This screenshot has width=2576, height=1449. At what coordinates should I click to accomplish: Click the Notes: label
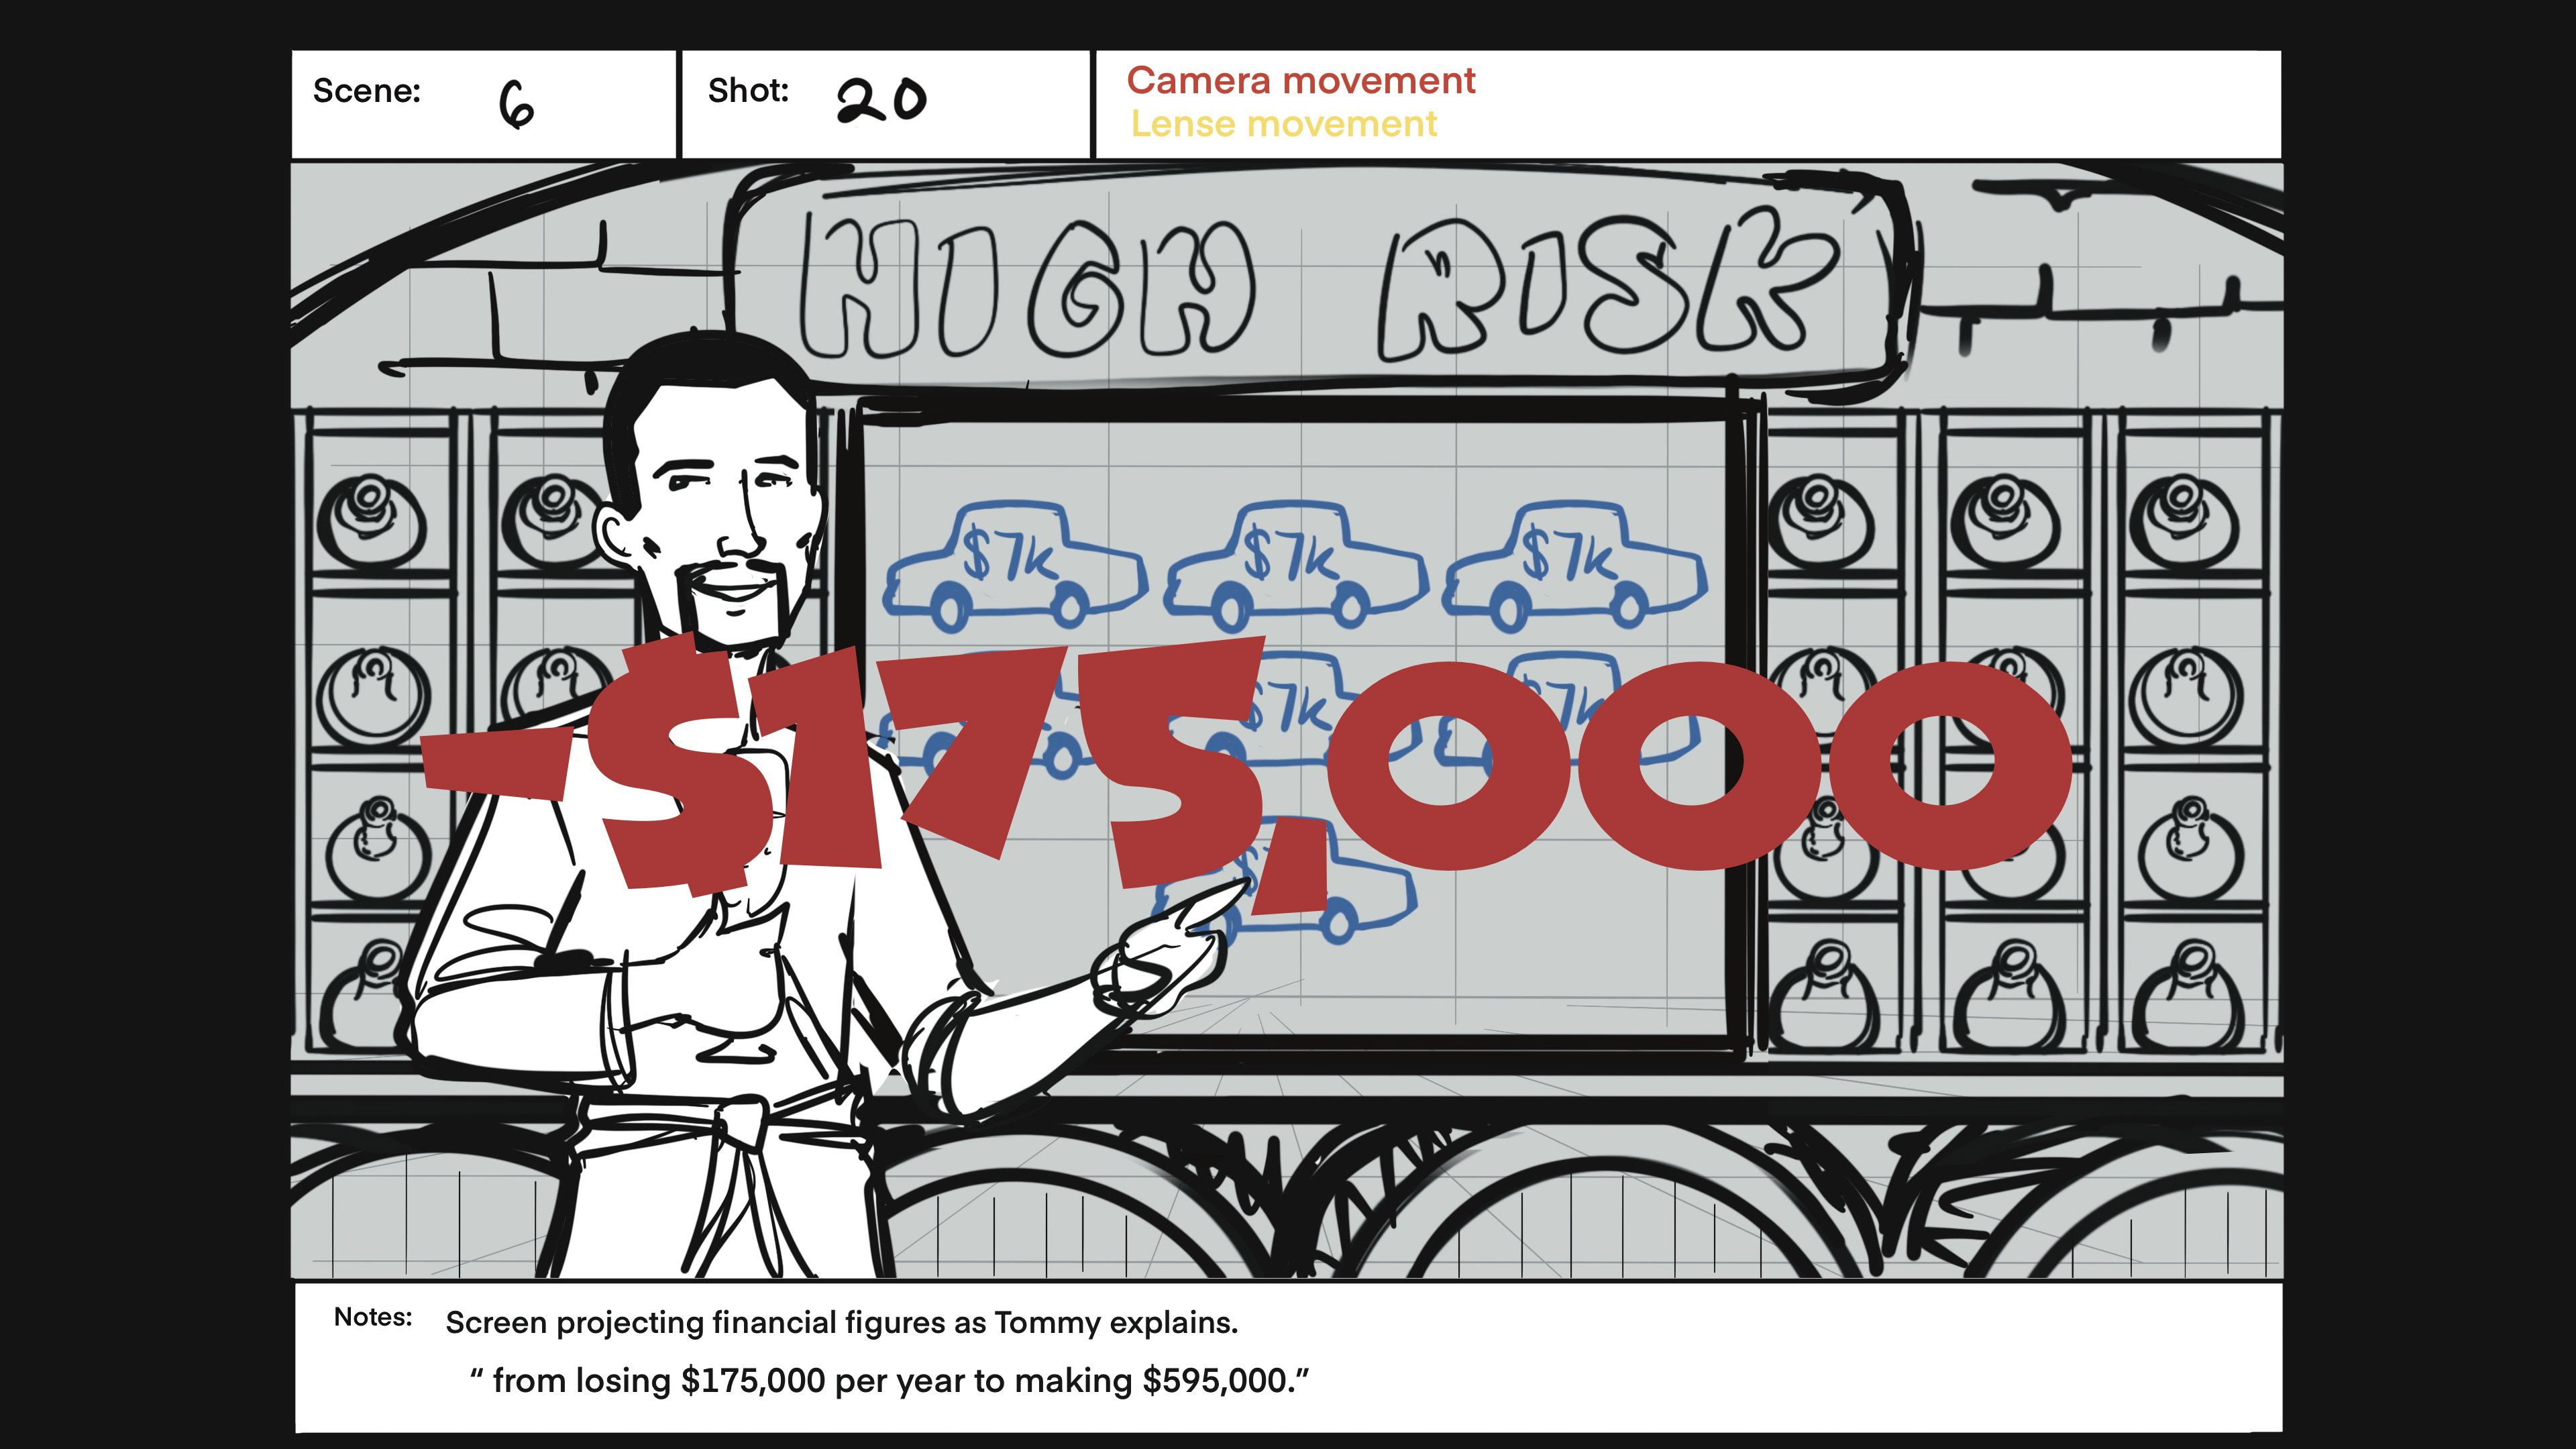(x=372, y=1317)
